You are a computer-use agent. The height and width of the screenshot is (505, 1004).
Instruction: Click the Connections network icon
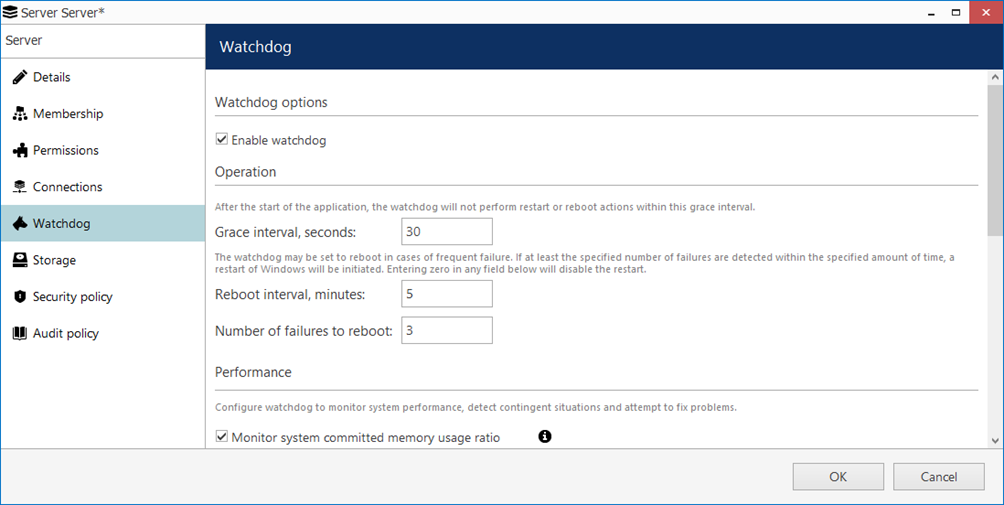pos(19,187)
